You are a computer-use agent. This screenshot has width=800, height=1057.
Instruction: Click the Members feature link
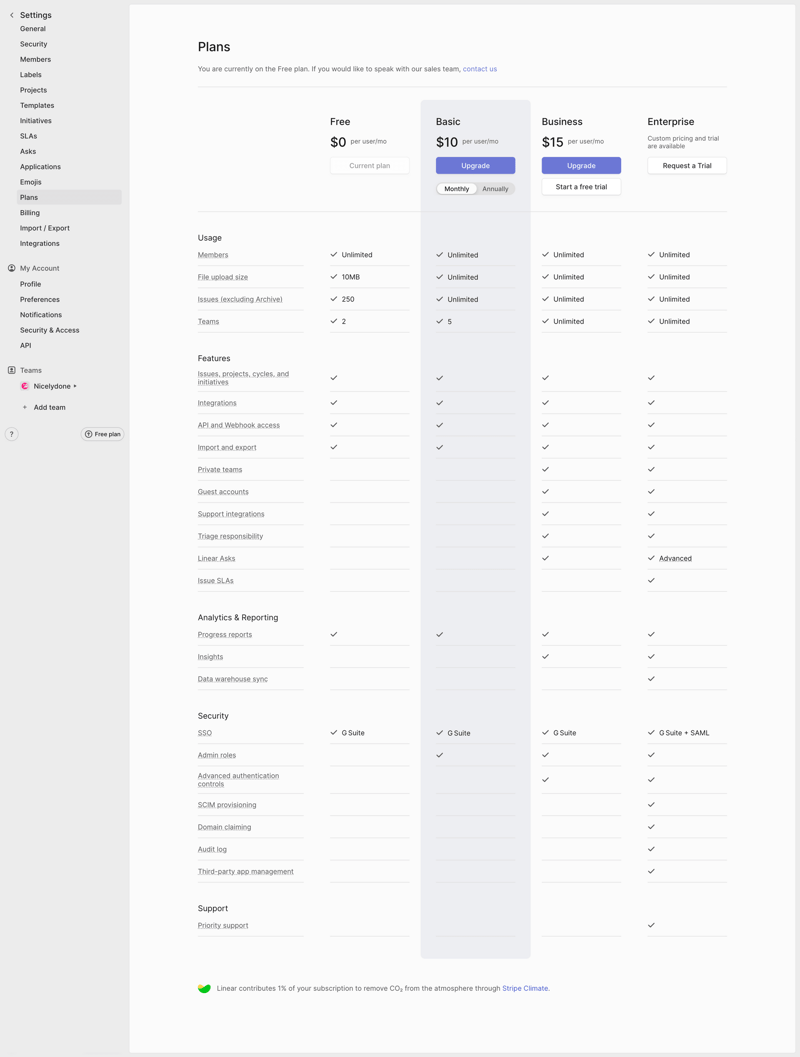213,254
